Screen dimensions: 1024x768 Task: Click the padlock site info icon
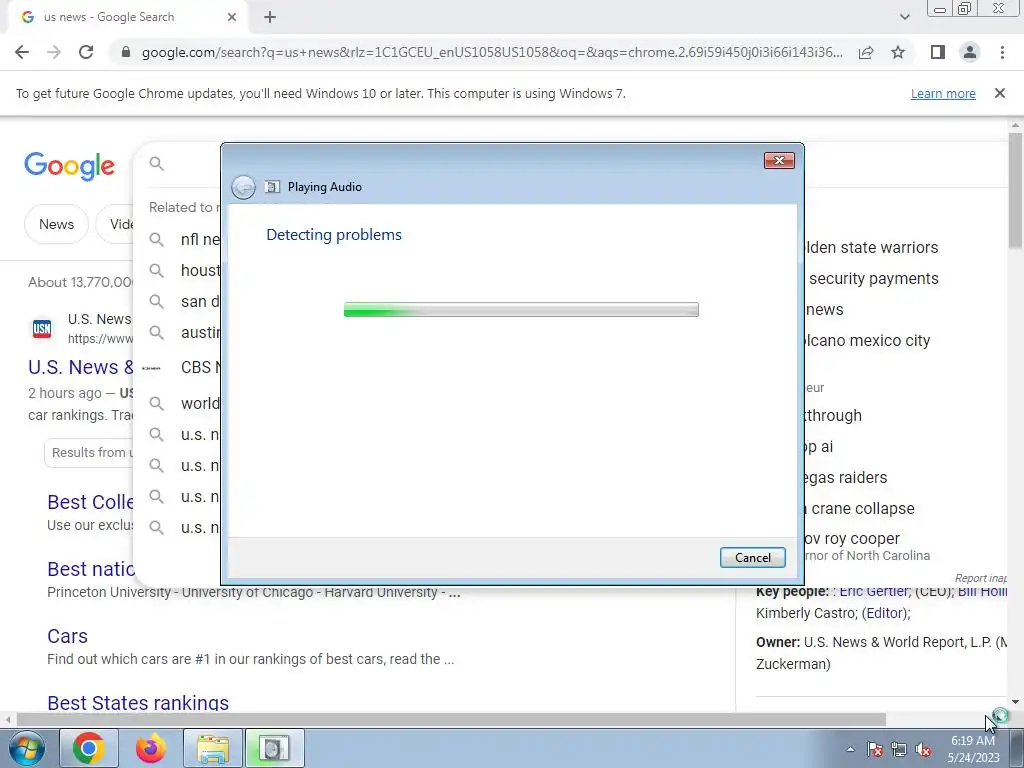(126, 52)
